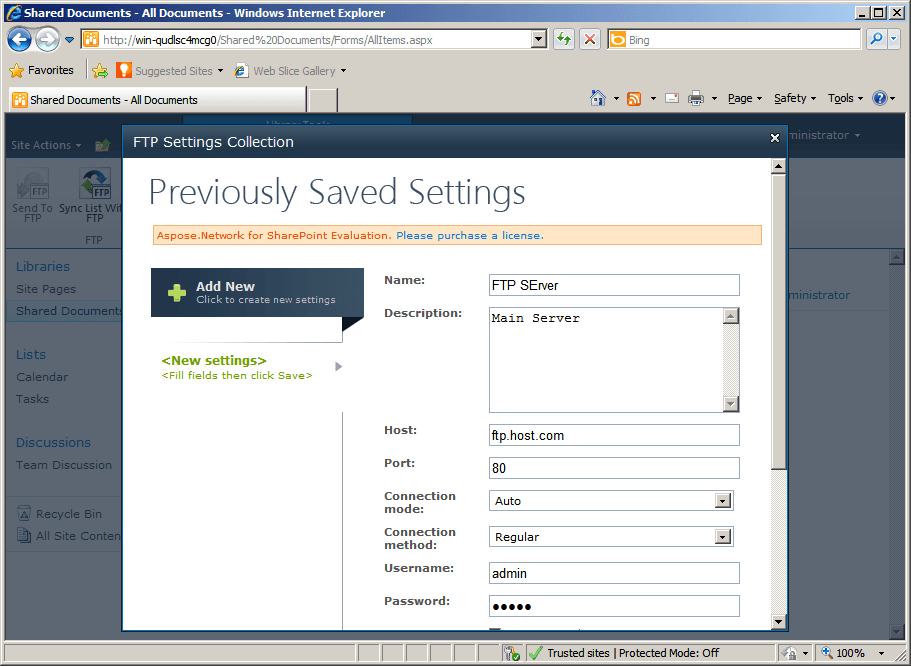
Task: Open Suggested Sites link
Action: (x=170, y=71)
